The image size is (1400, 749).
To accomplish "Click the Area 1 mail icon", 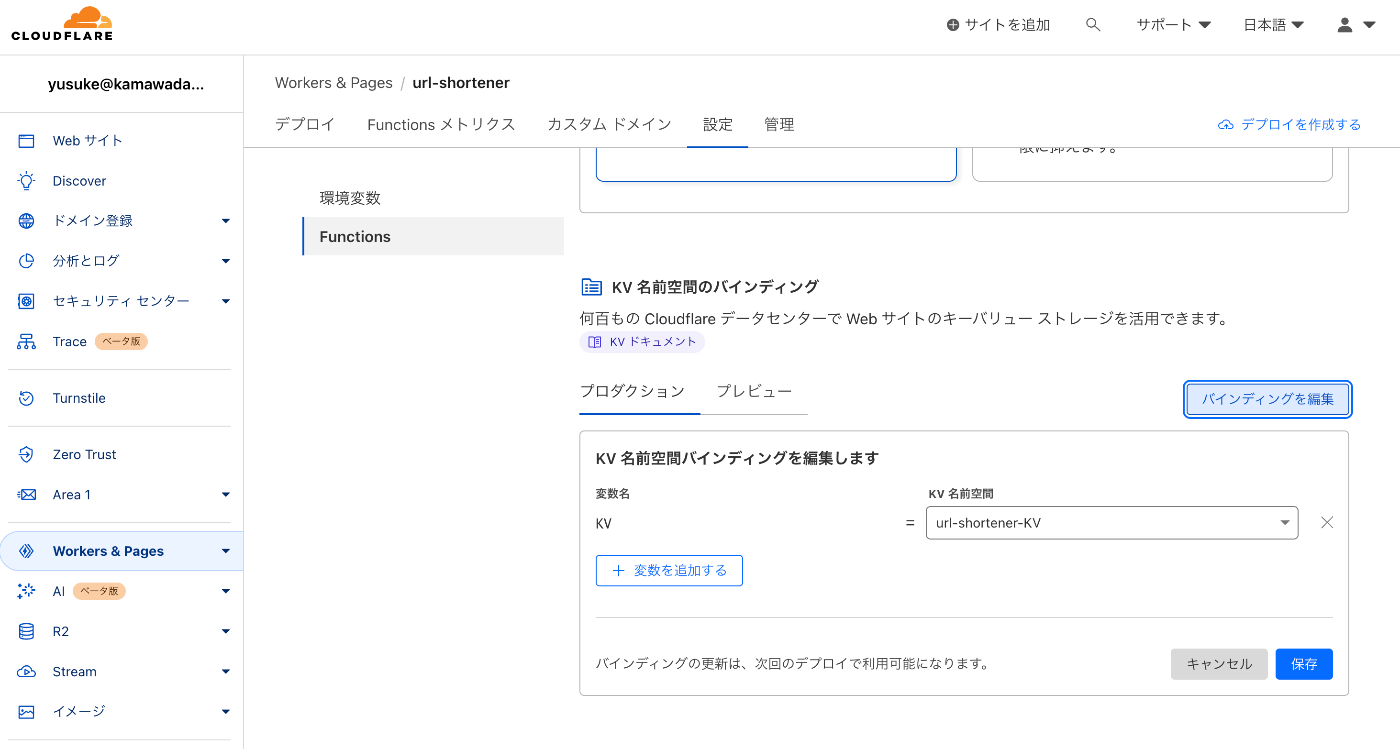I will tap(27, 495).
